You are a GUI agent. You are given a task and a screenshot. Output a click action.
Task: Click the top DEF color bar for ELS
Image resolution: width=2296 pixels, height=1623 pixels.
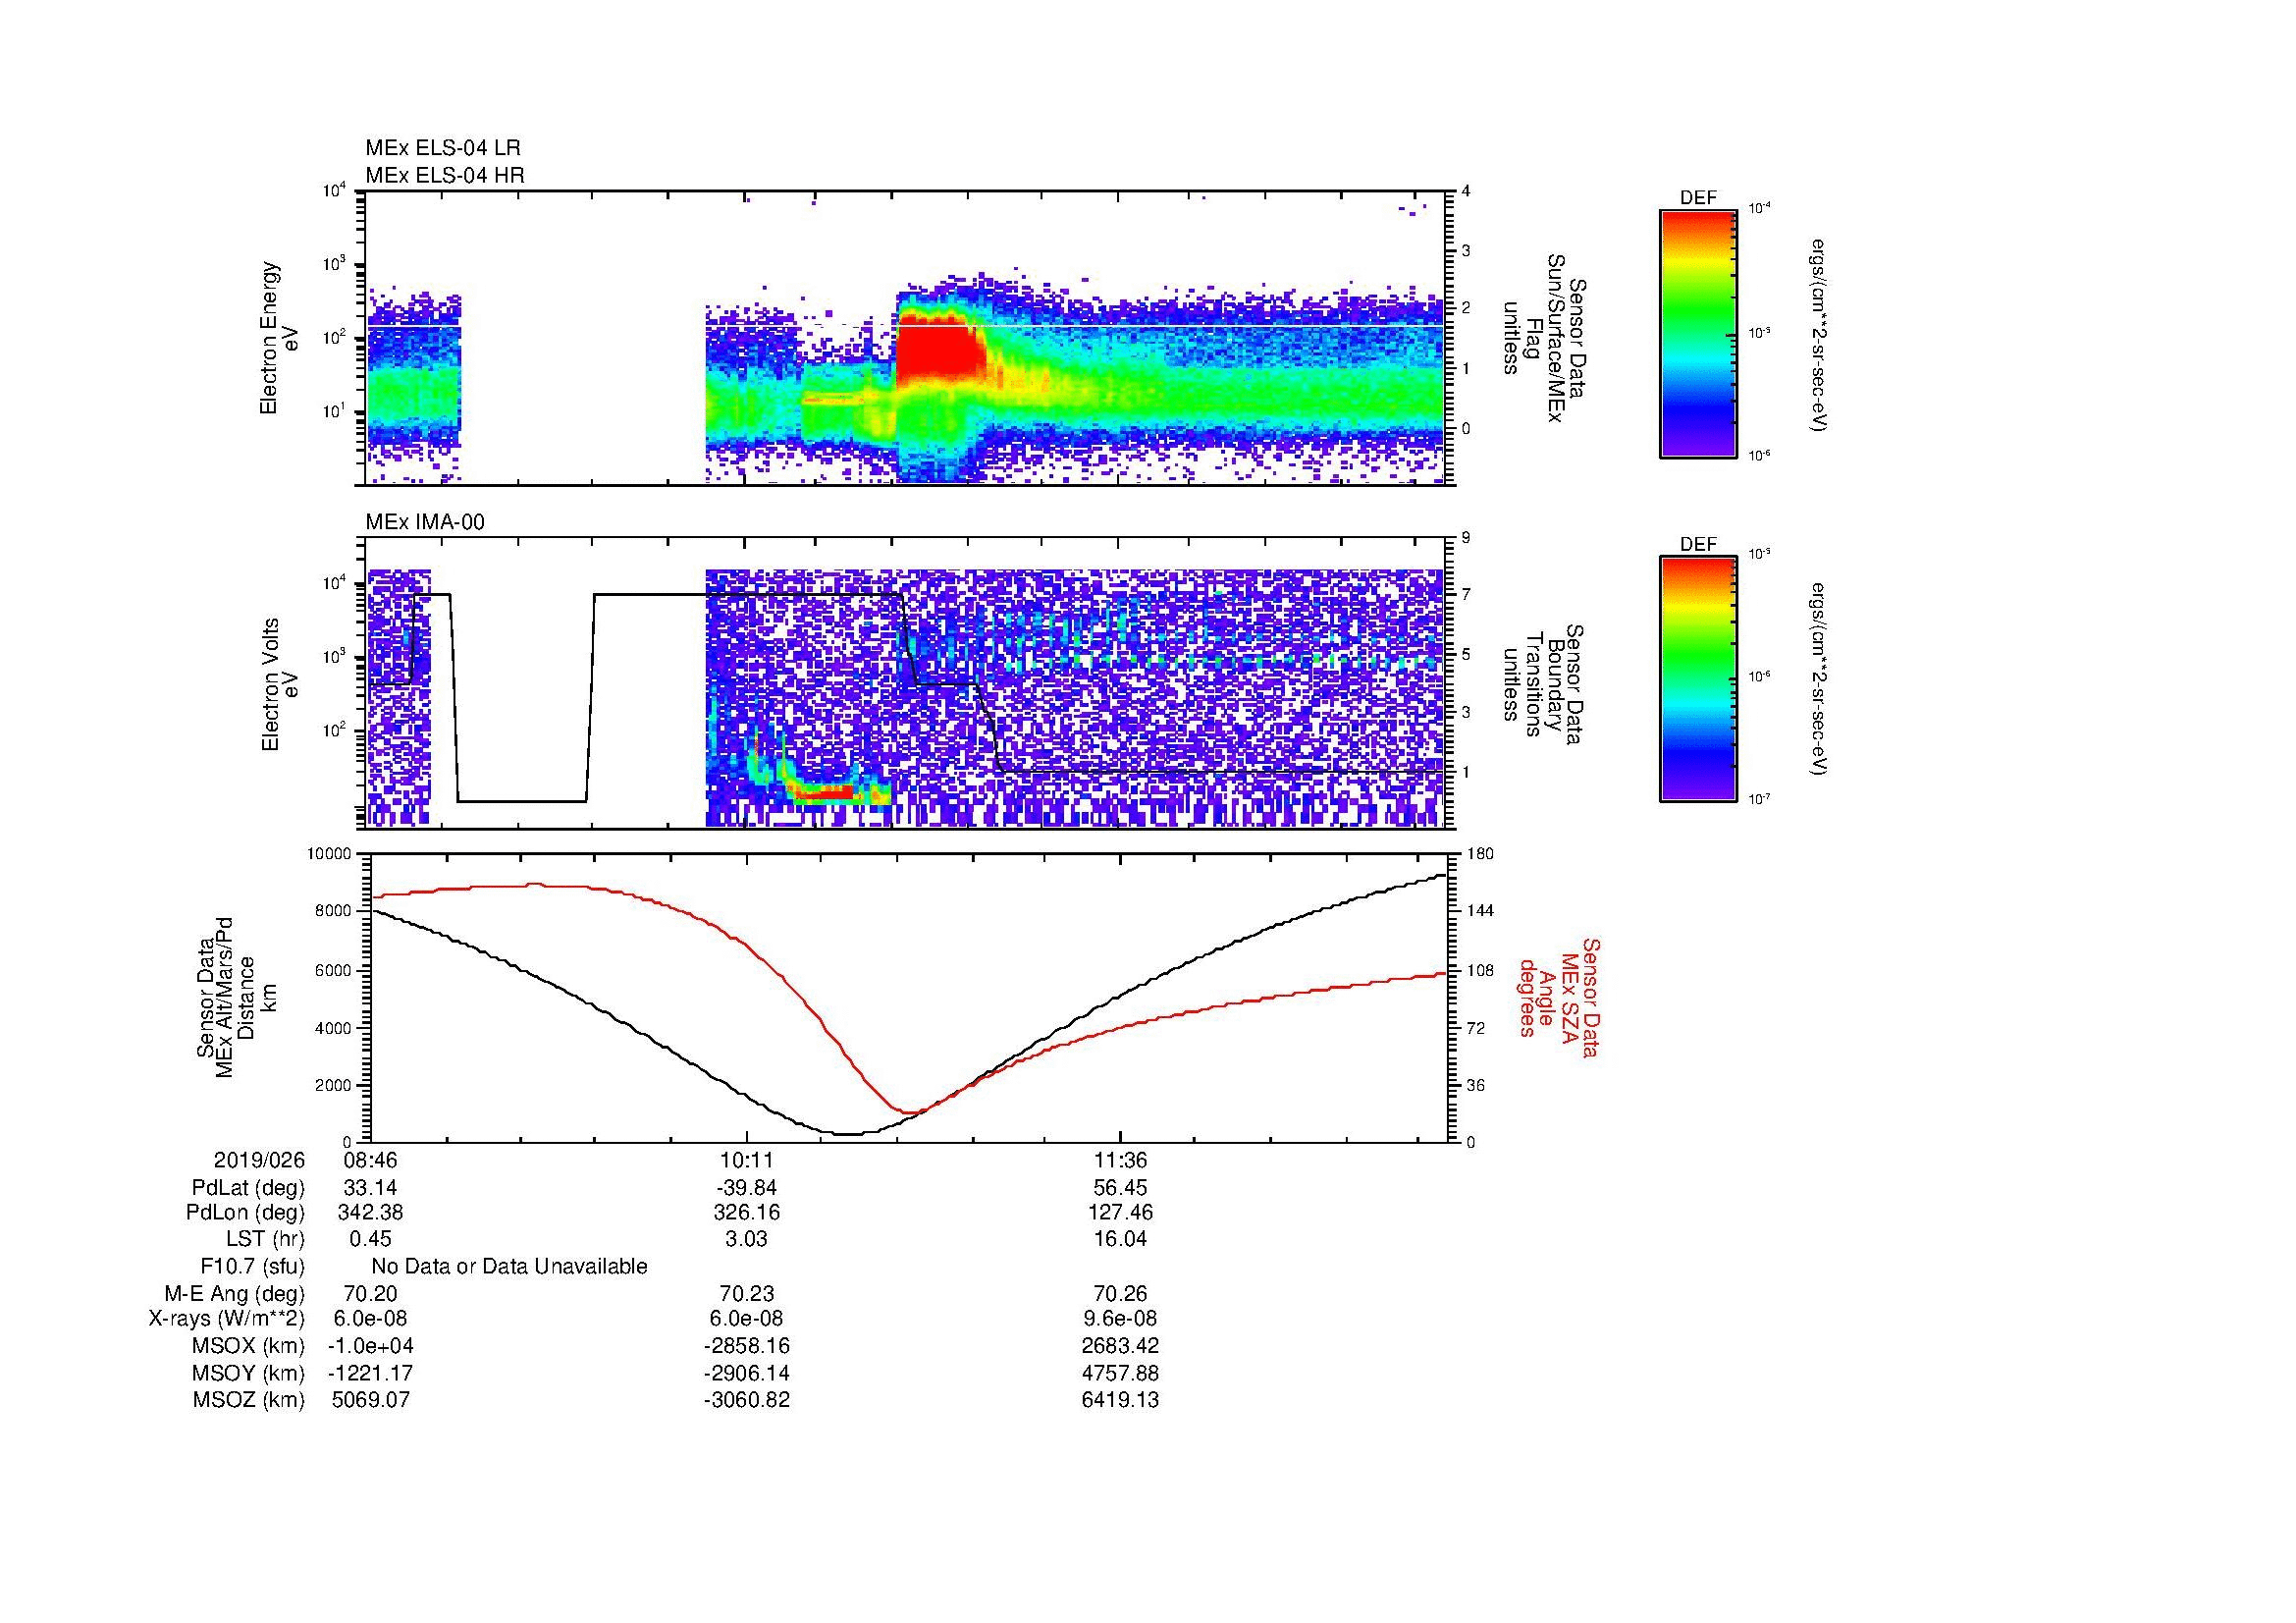1698,334
